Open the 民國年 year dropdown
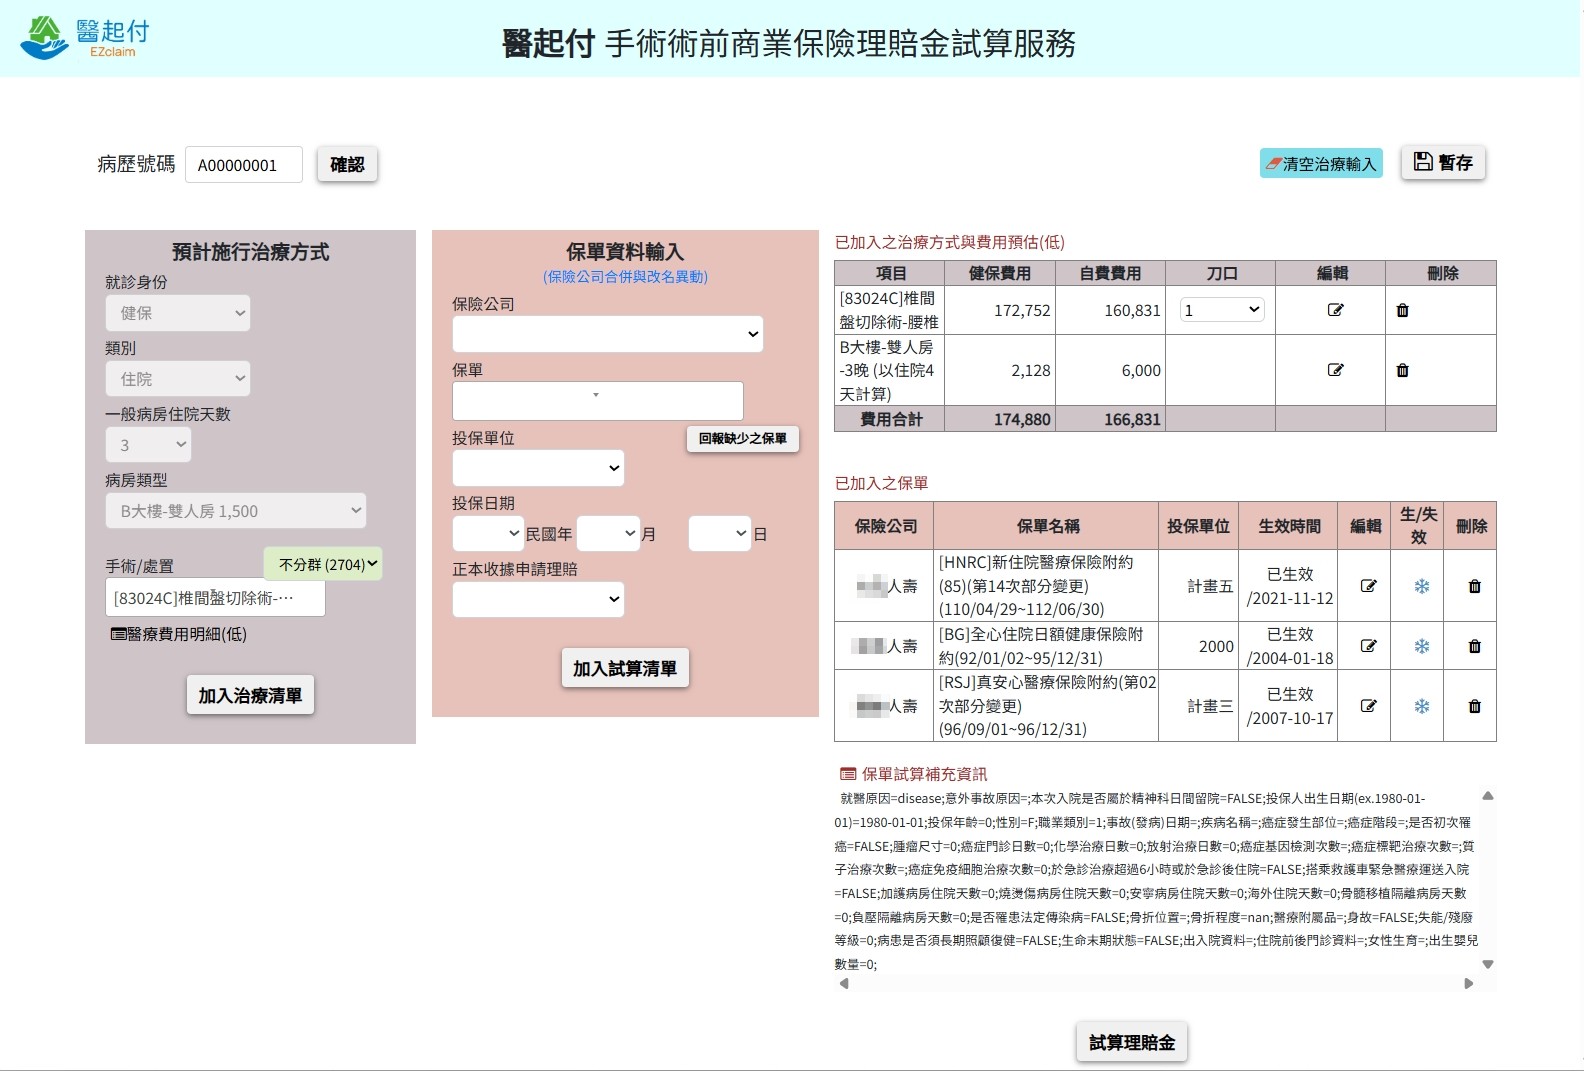Viewport: 1584px width, 1071px height. [488, 534]
